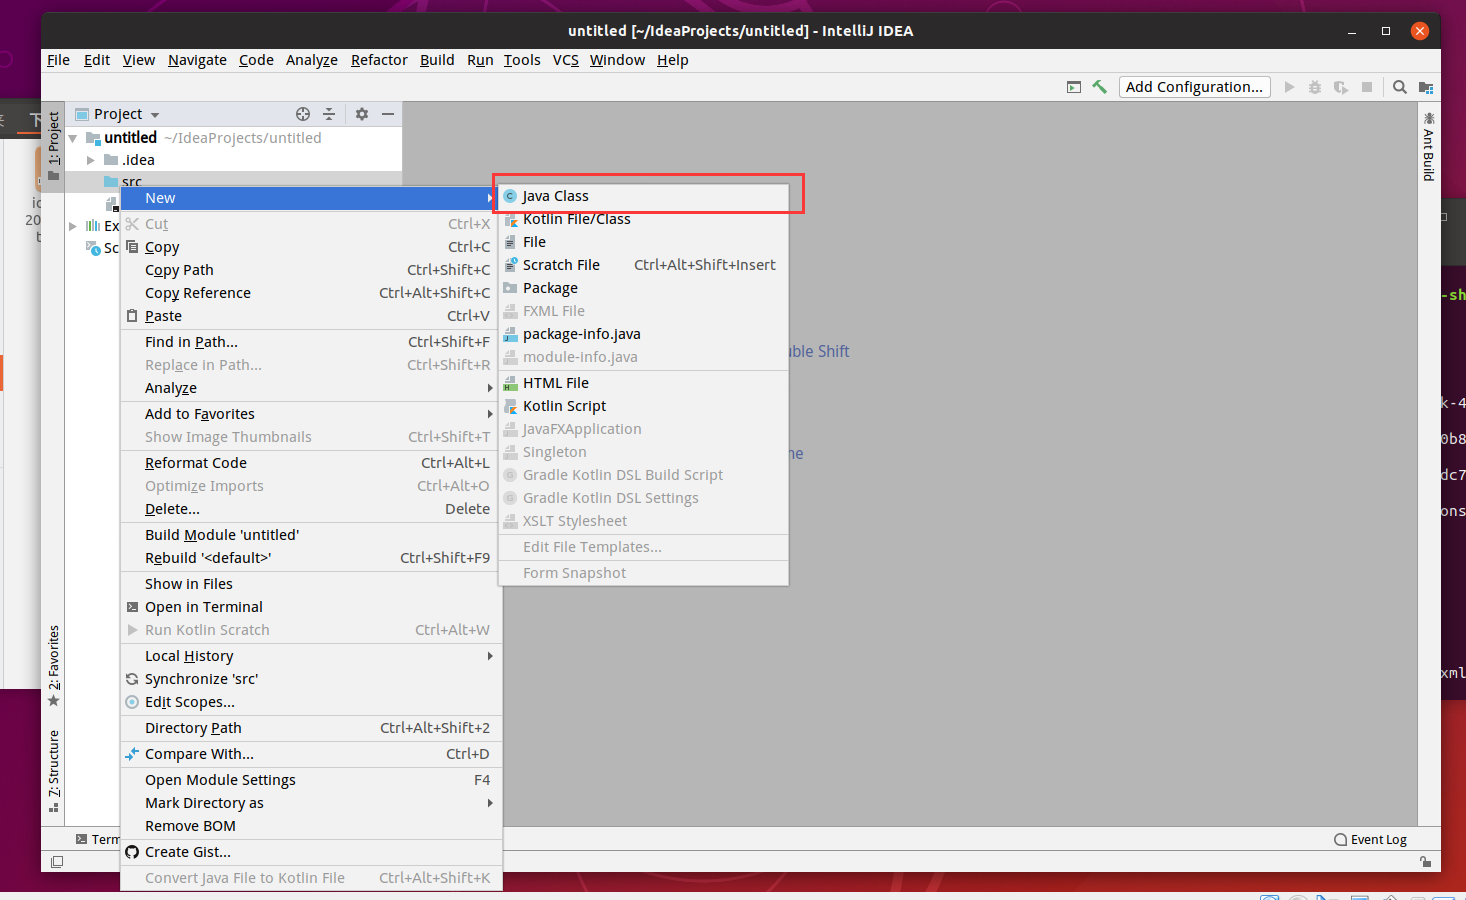This screenshot has width=1466, height=900.
Task: Click Build Module 'untitled'
Action: [310, 535]
